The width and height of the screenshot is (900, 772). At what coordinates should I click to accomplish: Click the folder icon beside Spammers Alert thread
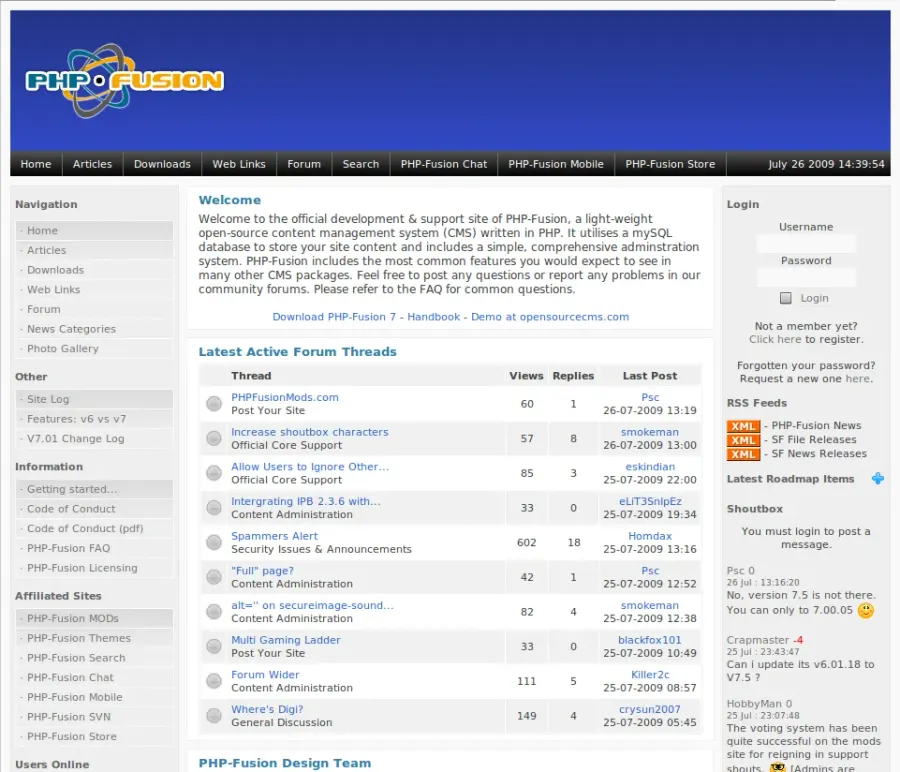click(x=214, y=542)
